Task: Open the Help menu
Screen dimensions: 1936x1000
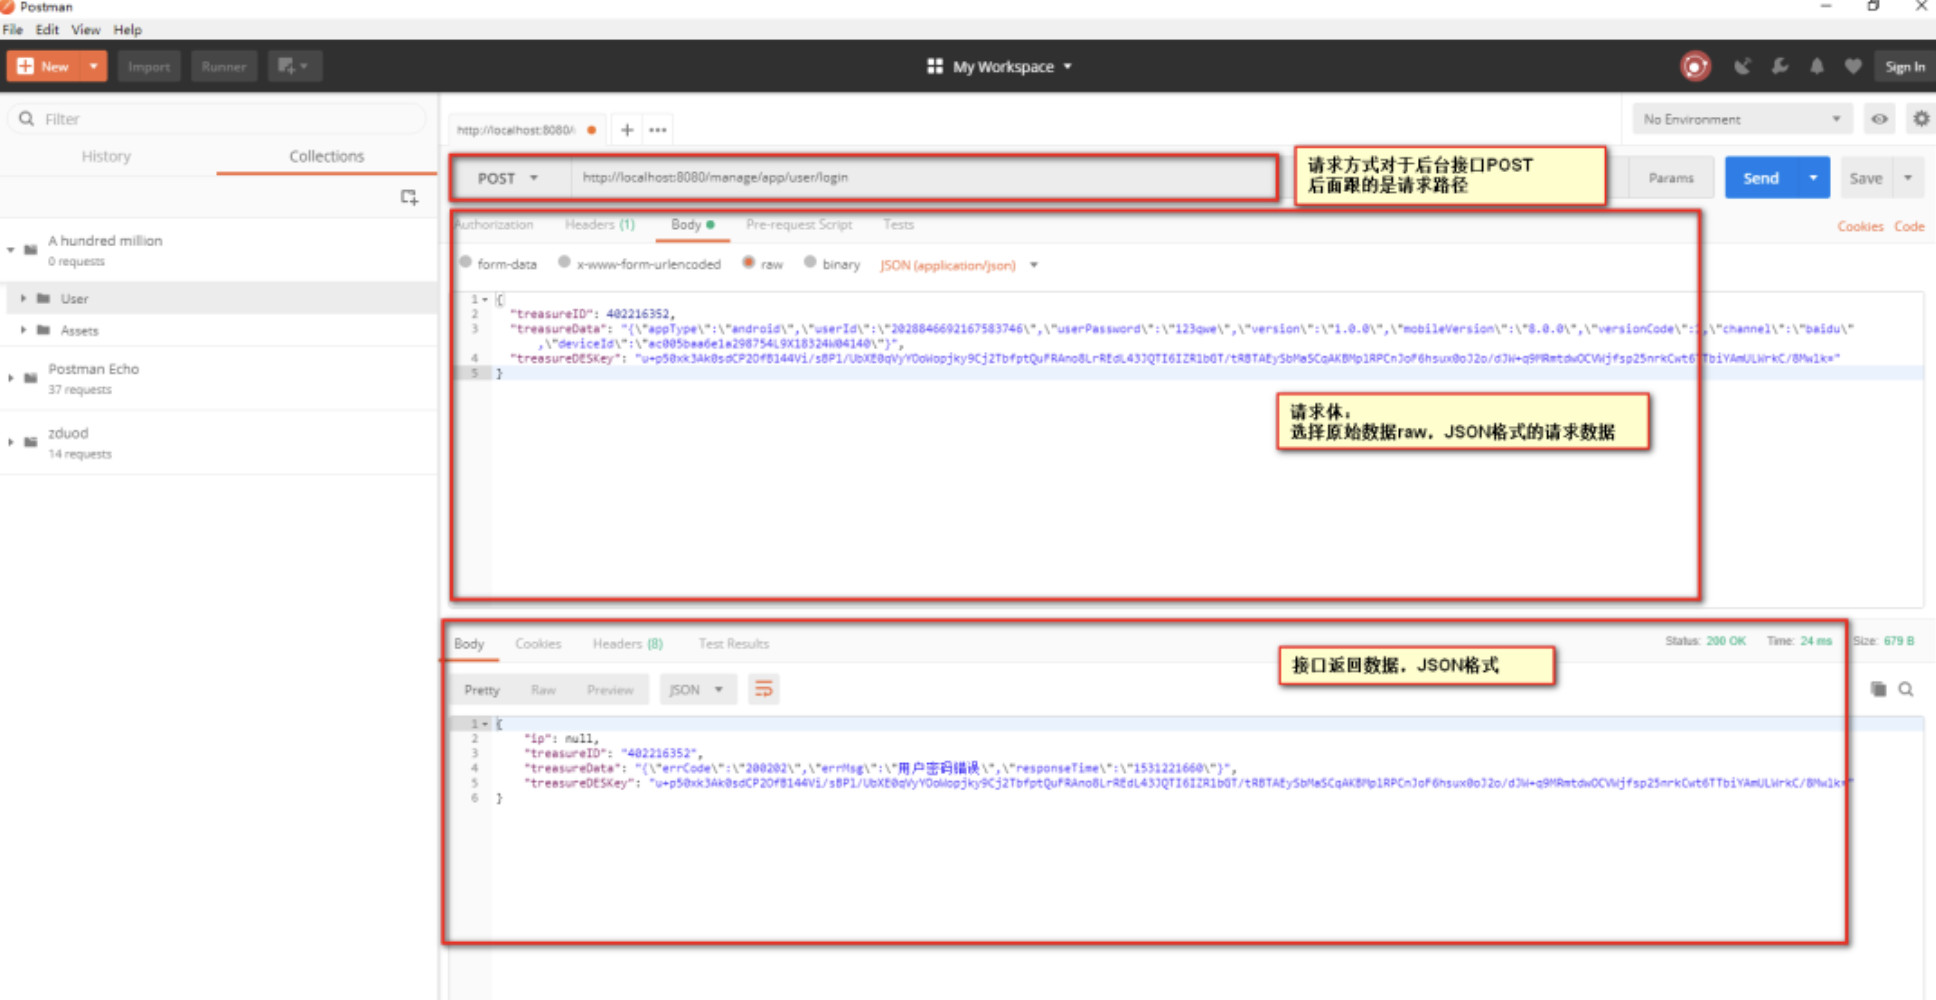Action: [x=128, y=29]
